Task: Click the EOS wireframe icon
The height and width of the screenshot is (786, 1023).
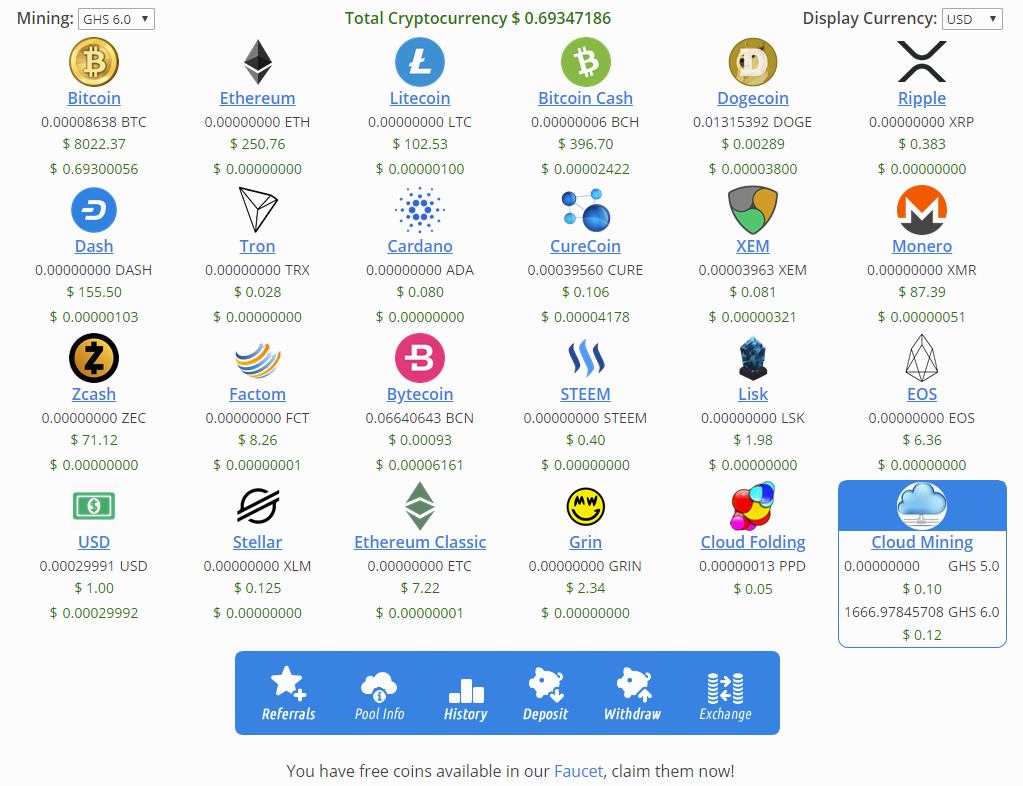Action: point(921,358)
